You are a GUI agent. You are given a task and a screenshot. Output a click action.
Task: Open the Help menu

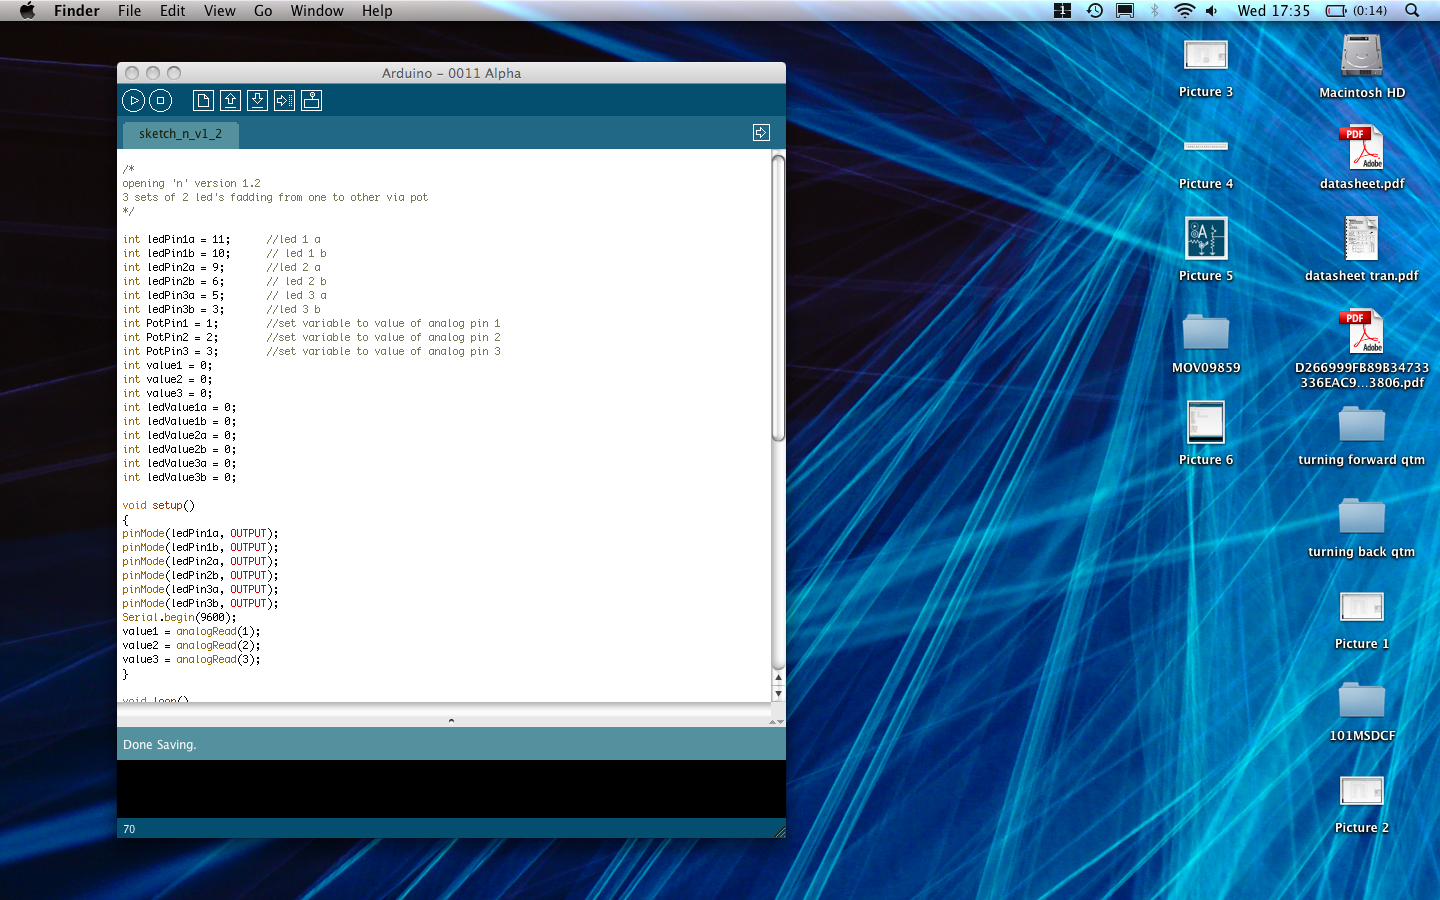click(377, 11)
